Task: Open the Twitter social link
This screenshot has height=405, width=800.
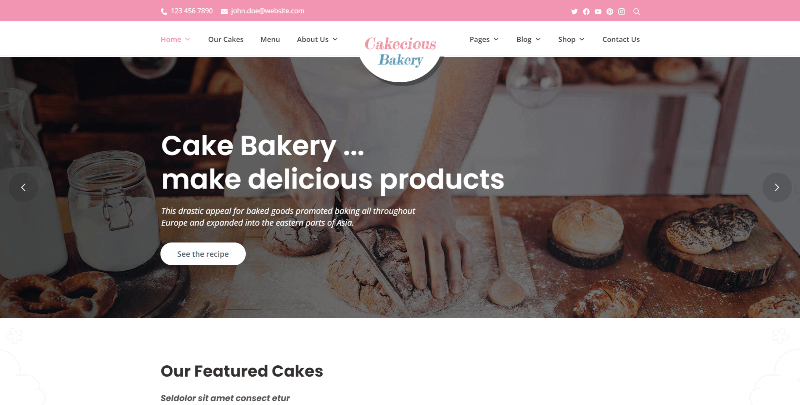Action: [574, 12]
